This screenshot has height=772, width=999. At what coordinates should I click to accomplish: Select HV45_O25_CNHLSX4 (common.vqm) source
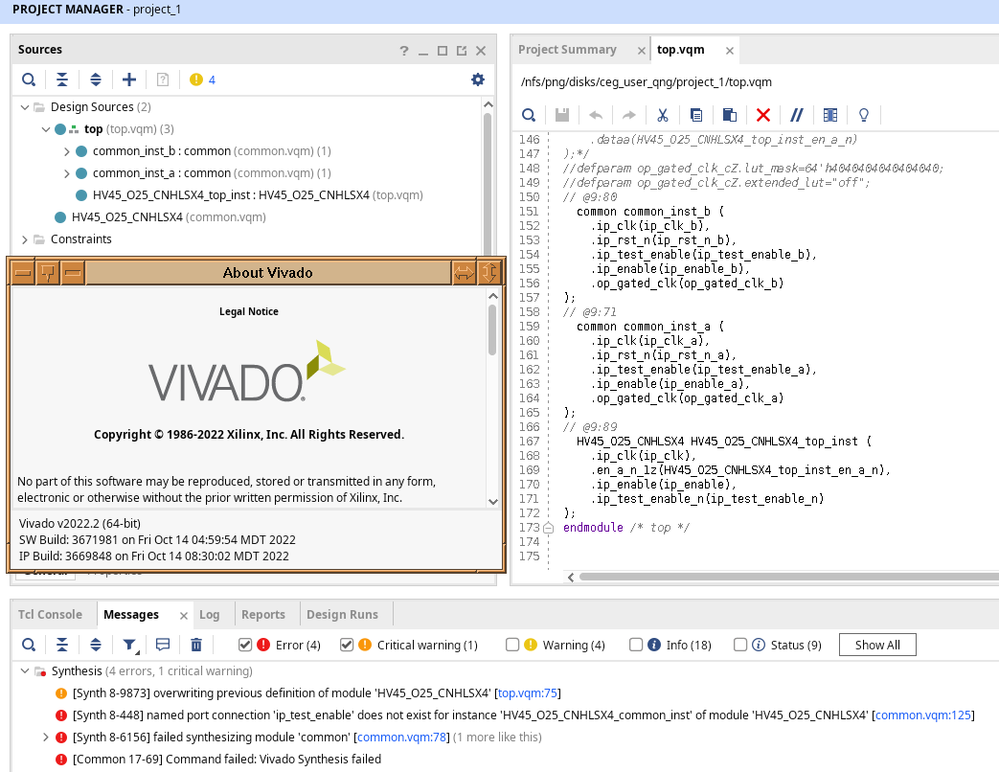168,217
